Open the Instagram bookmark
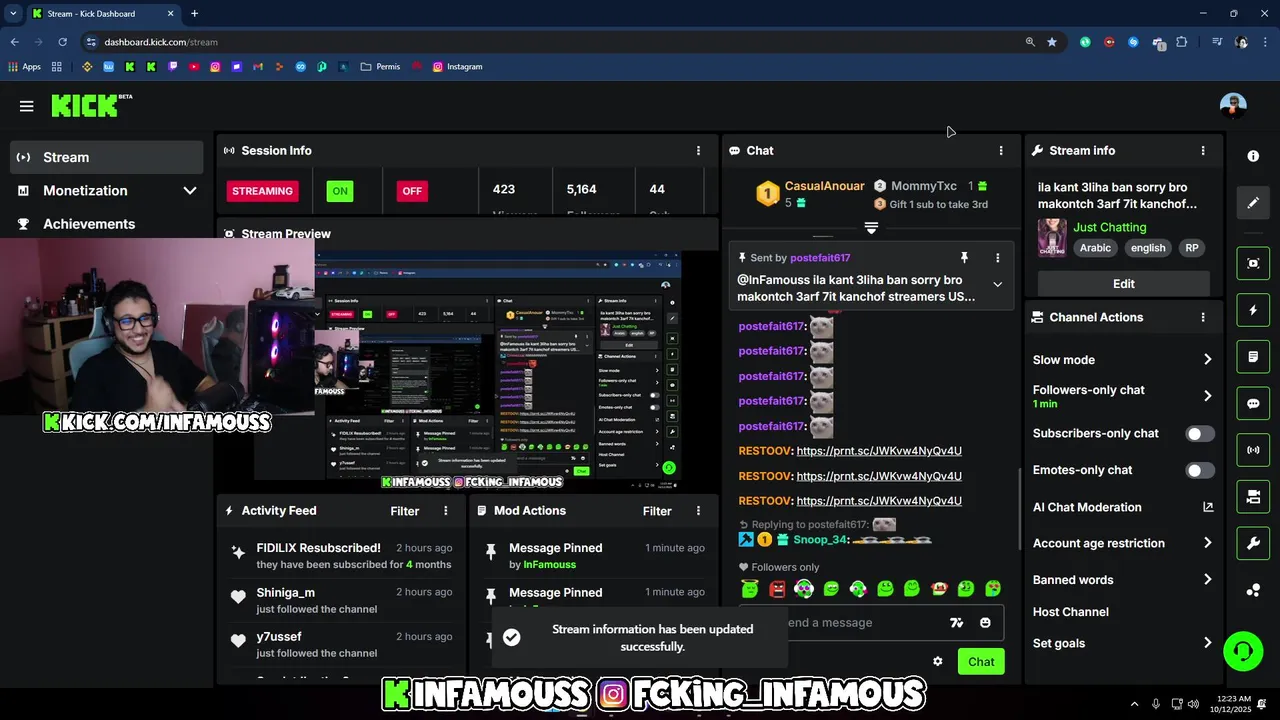 457,67
